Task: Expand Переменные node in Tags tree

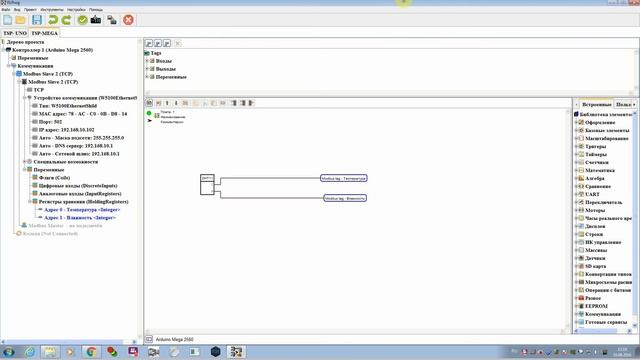Action: [x=147, y=77]
